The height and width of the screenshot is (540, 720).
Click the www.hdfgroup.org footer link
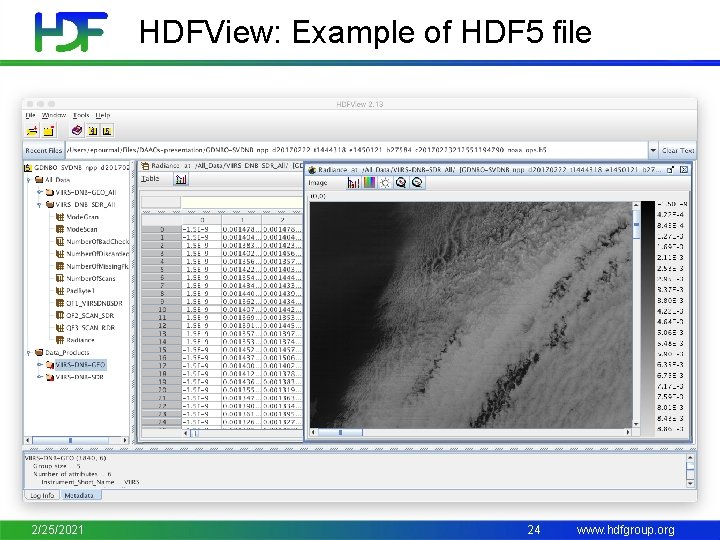tap(625, 530)
